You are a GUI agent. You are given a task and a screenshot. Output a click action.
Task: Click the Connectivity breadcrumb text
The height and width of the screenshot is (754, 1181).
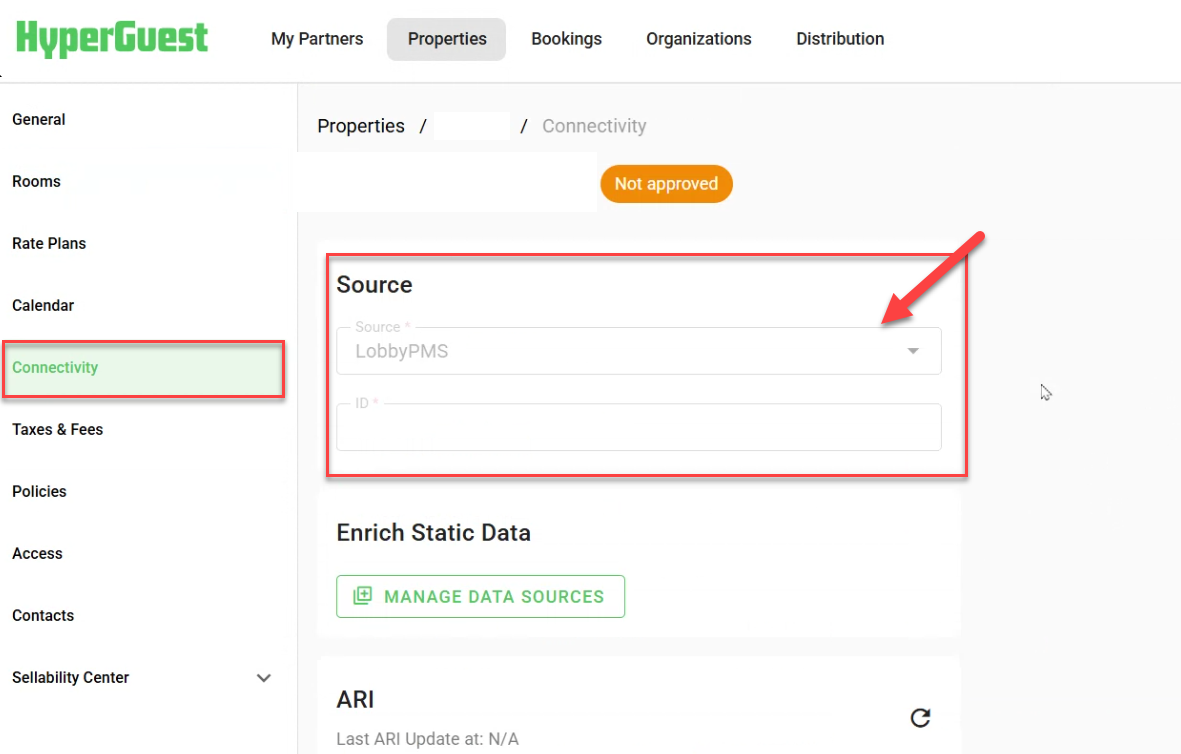click(x=594, y=126)
